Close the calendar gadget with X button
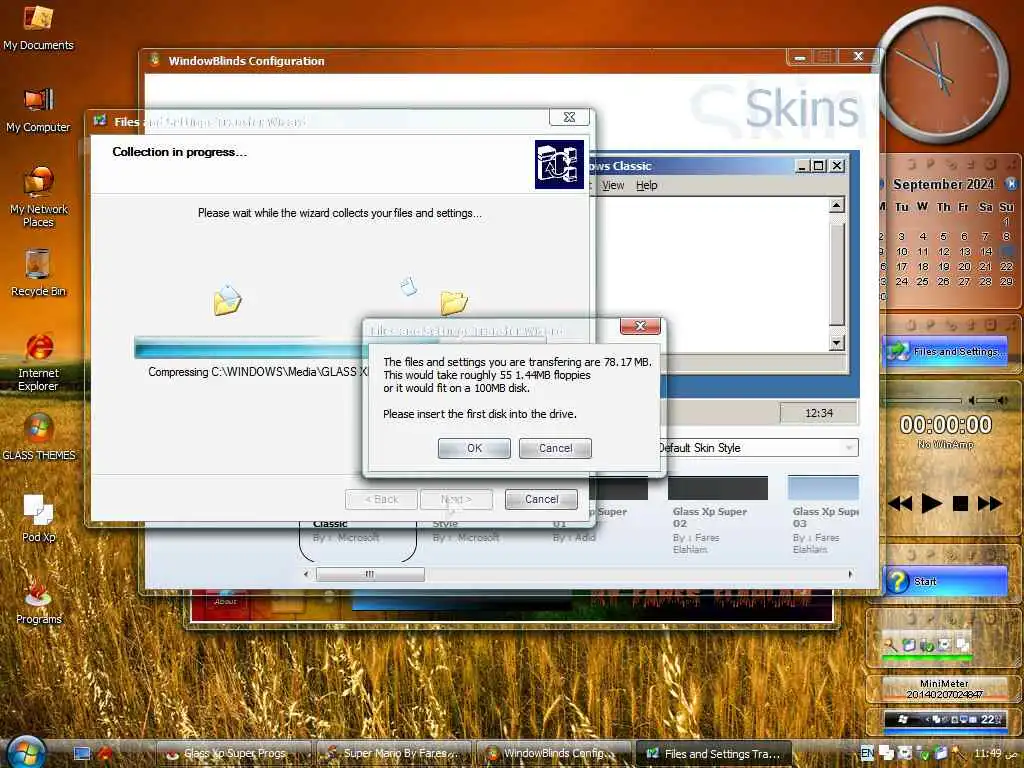 1011,184
